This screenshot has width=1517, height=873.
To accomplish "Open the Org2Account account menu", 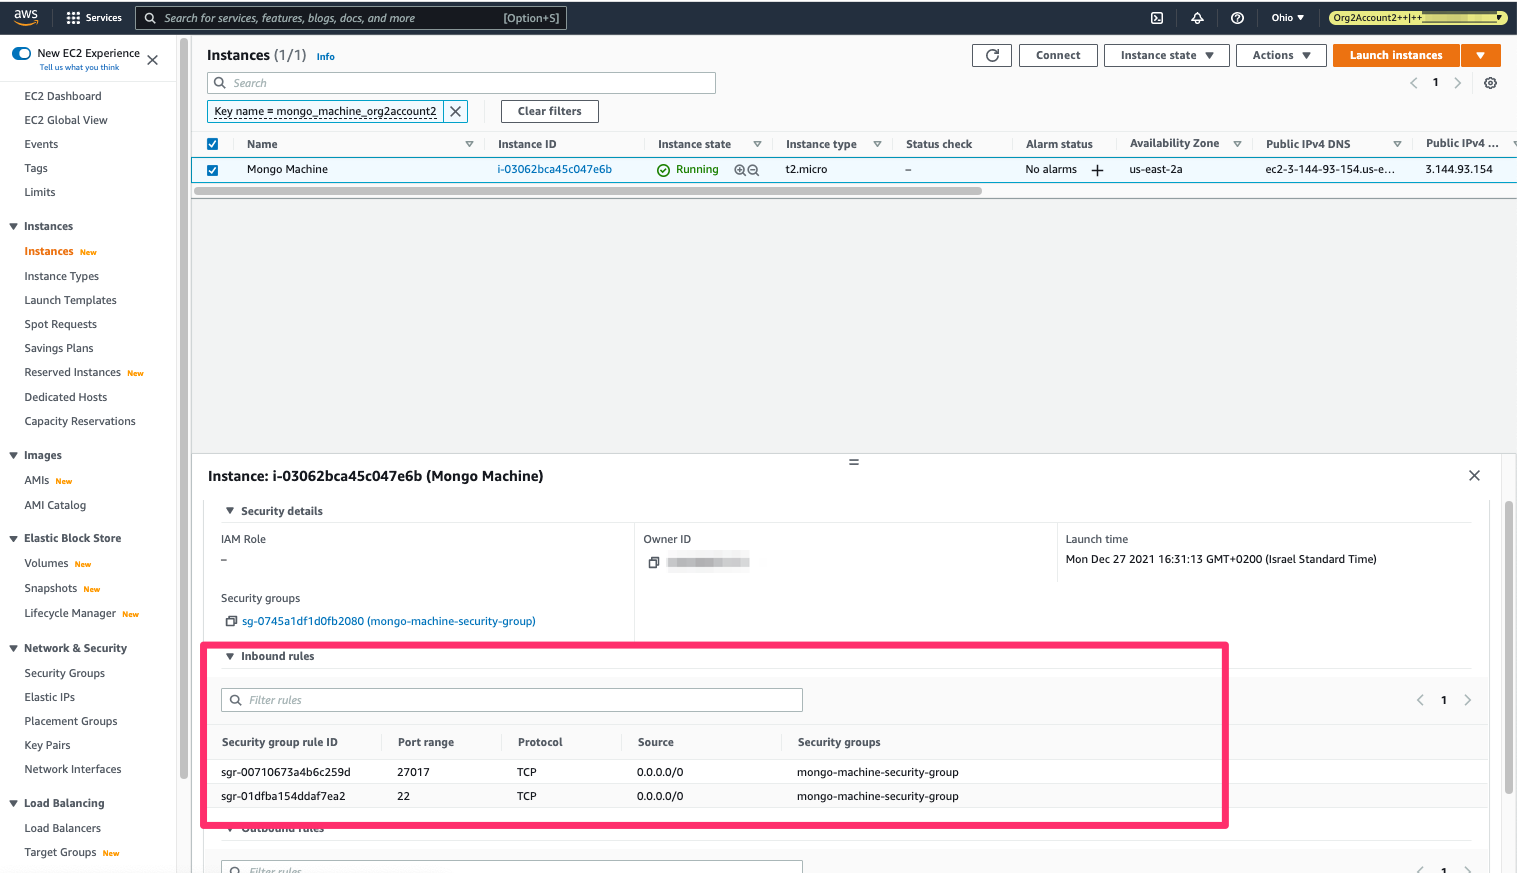I will pos(1418,18).
